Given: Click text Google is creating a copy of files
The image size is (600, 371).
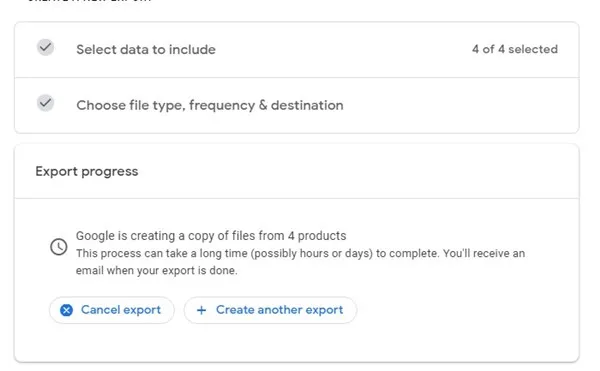Looking at the screenshot, I should click(211, 236).
